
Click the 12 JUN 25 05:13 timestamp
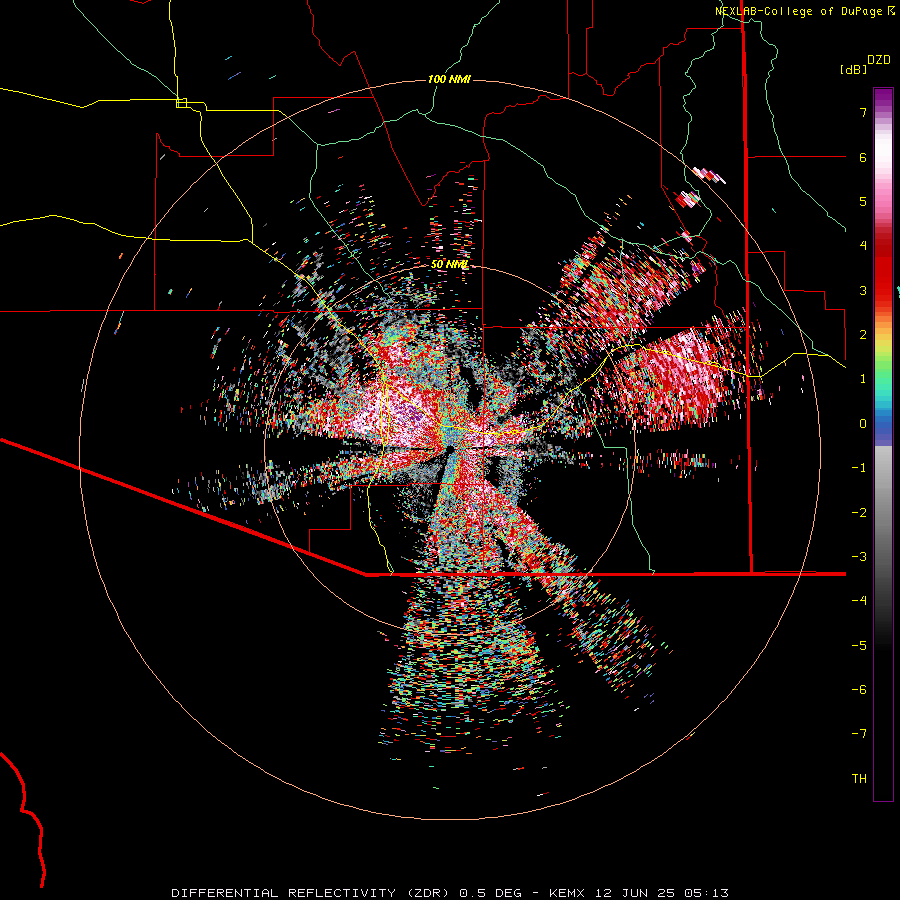[x=662, y=893]
